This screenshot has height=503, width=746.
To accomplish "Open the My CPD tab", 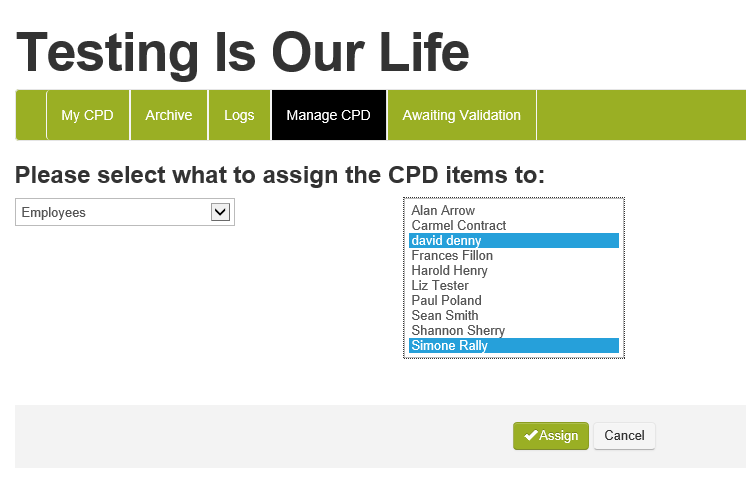I will [x=87, y=115].
